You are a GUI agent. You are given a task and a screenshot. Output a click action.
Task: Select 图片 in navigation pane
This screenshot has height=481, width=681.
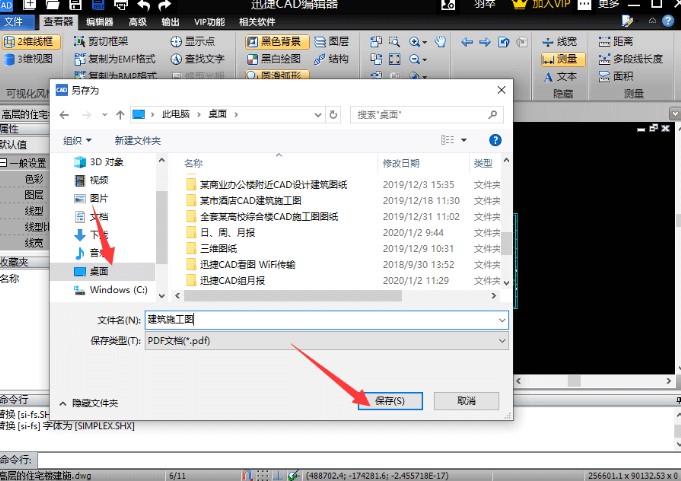point(91,198)
